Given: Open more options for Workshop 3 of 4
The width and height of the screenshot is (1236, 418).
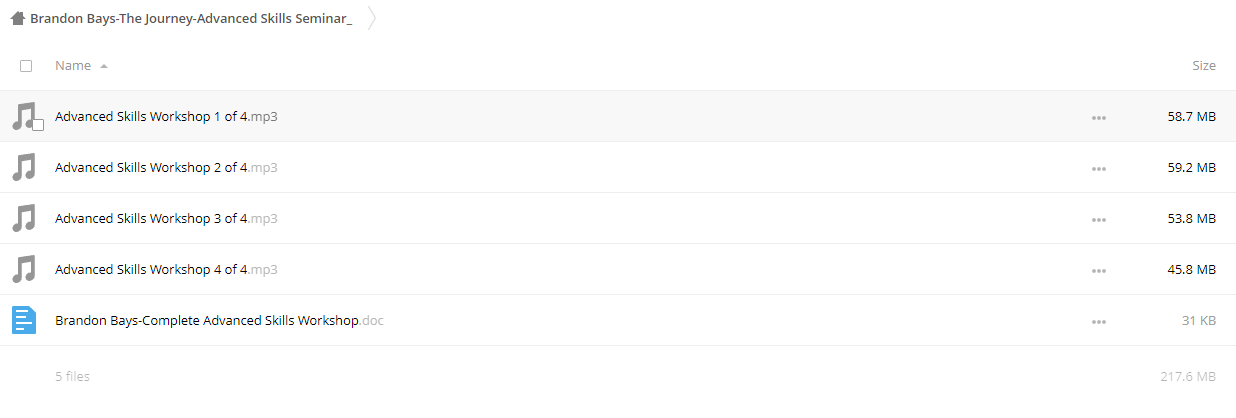Looking at the screenshot, I should [x=1099, y=220].
